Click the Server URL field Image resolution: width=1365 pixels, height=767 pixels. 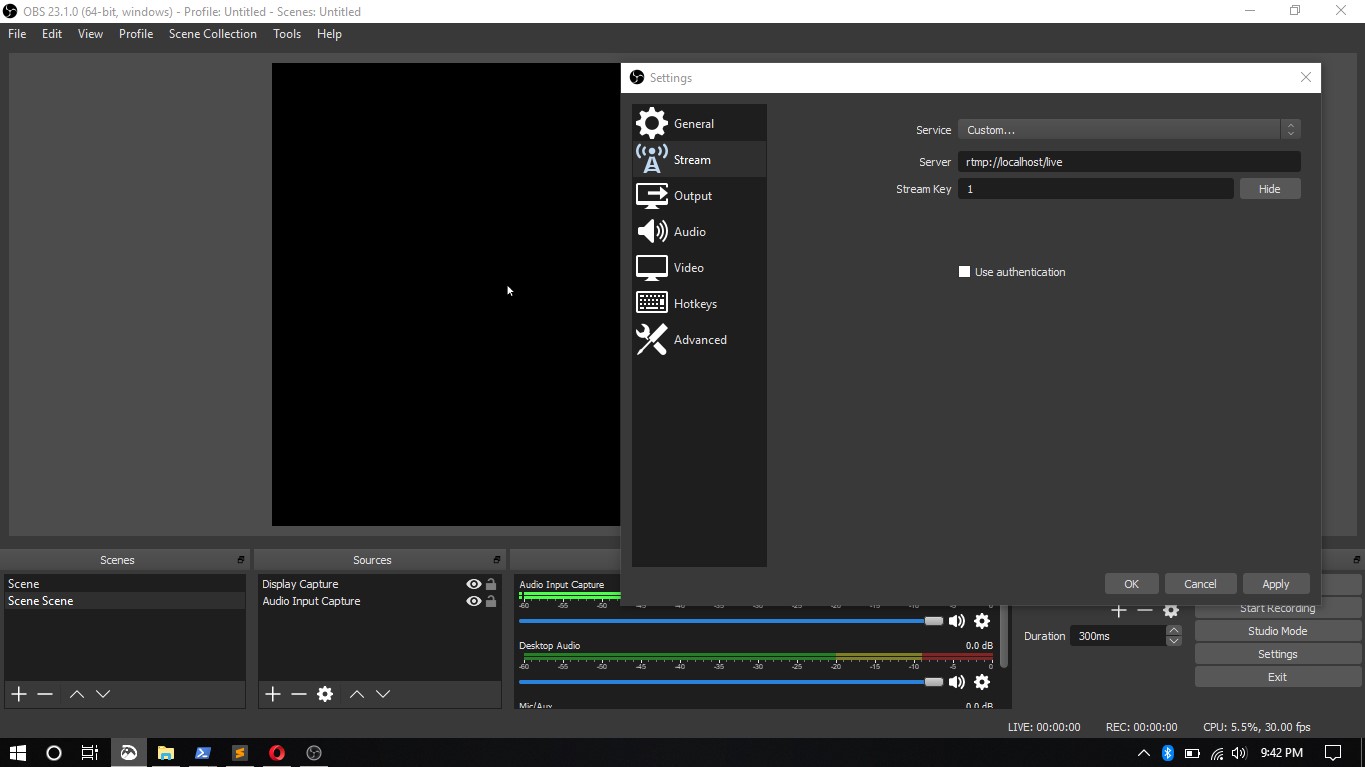tap(1129, 162)
